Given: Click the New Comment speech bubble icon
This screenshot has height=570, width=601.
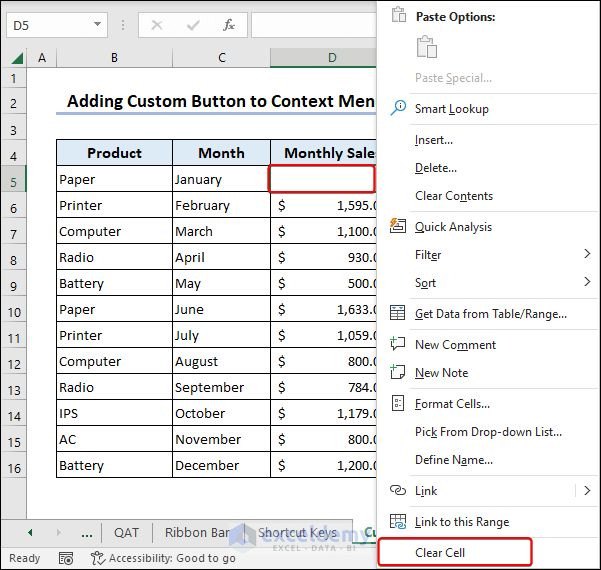Looking at the screenshot, I should pos(397,344).
